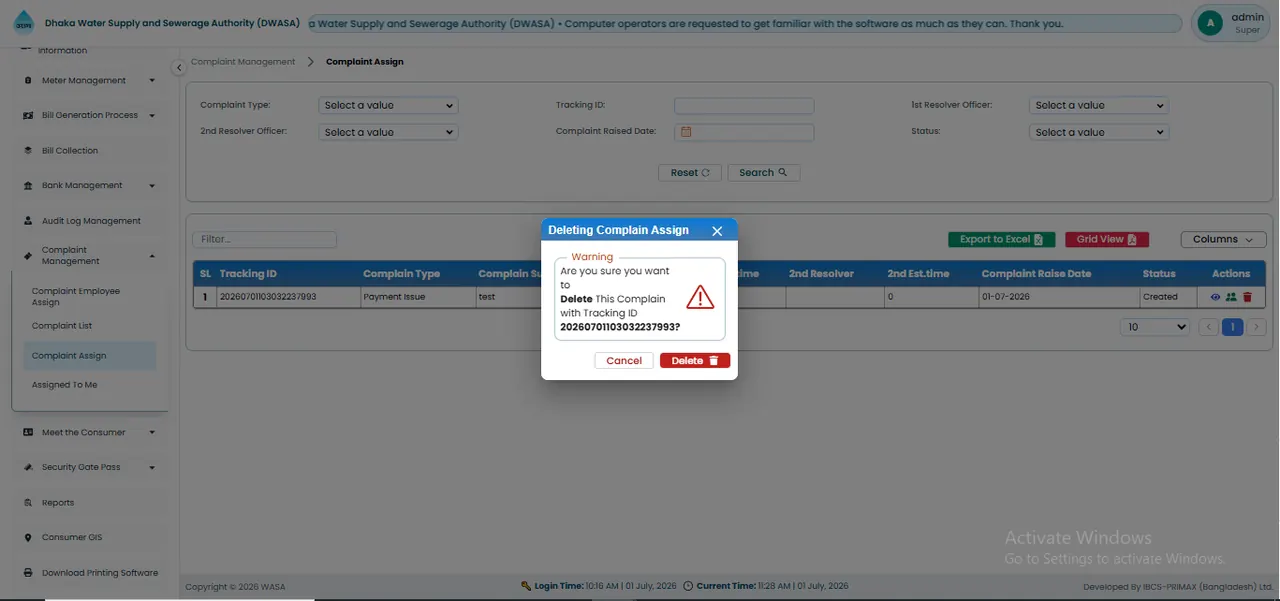Click the 01-07-2026 date cell
Image resolution: width=1280 pixels, height=601 pixels.
pyautogui.click(x=1058, y=297)
